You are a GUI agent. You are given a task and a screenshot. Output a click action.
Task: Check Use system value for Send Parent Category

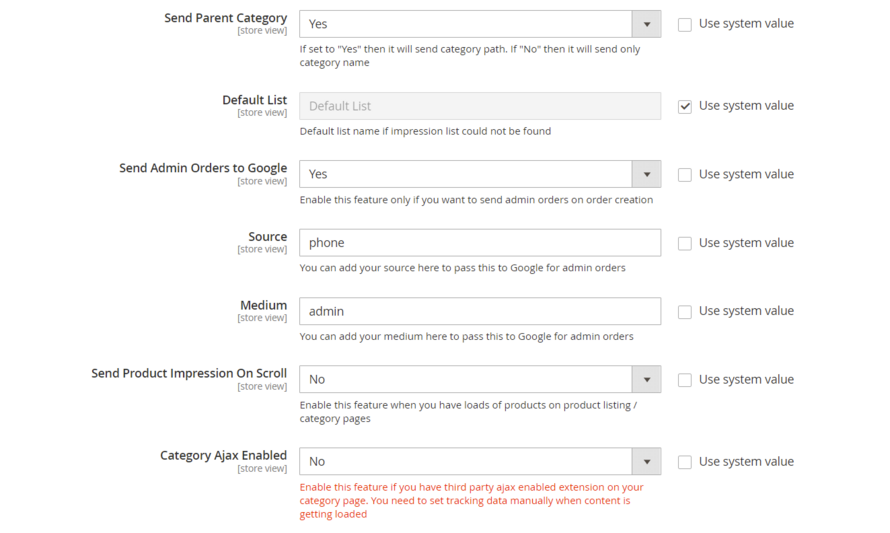point(685,24)
